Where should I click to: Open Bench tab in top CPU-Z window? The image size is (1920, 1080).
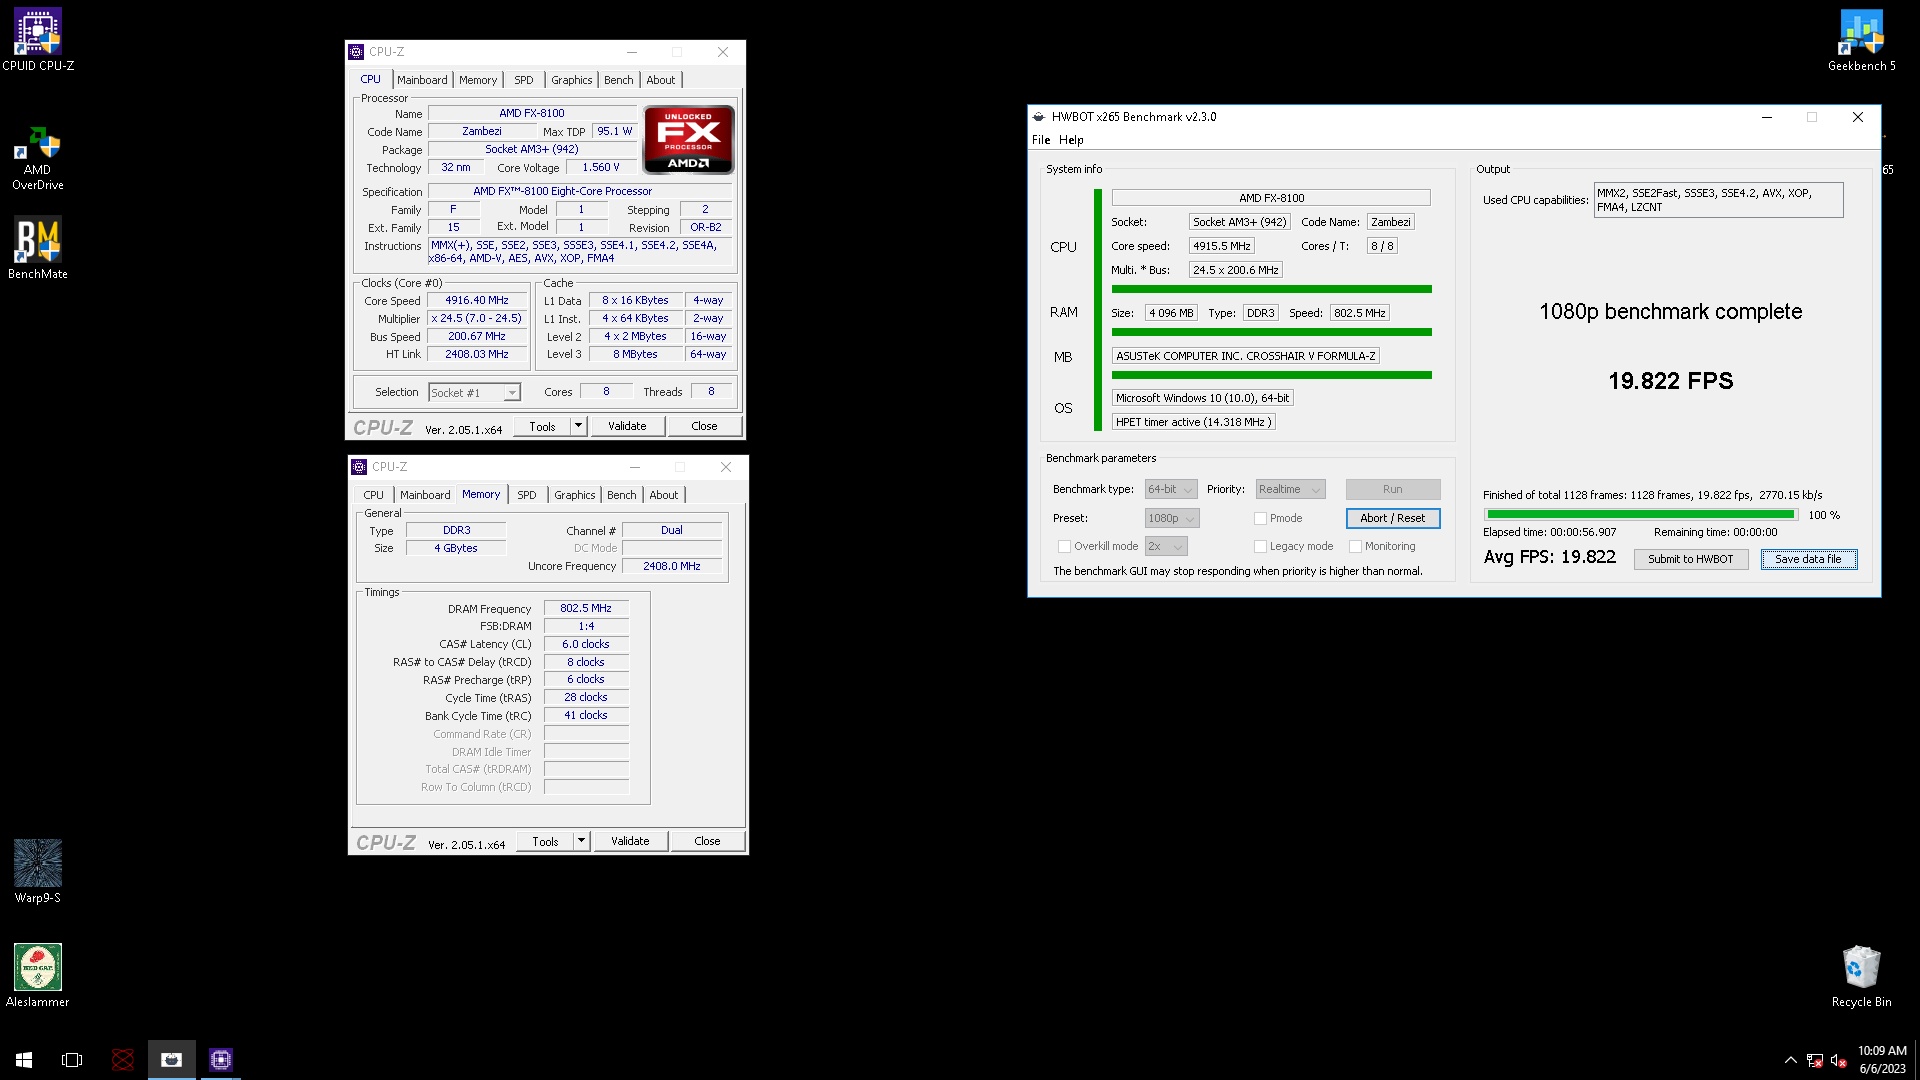[618, 80]
